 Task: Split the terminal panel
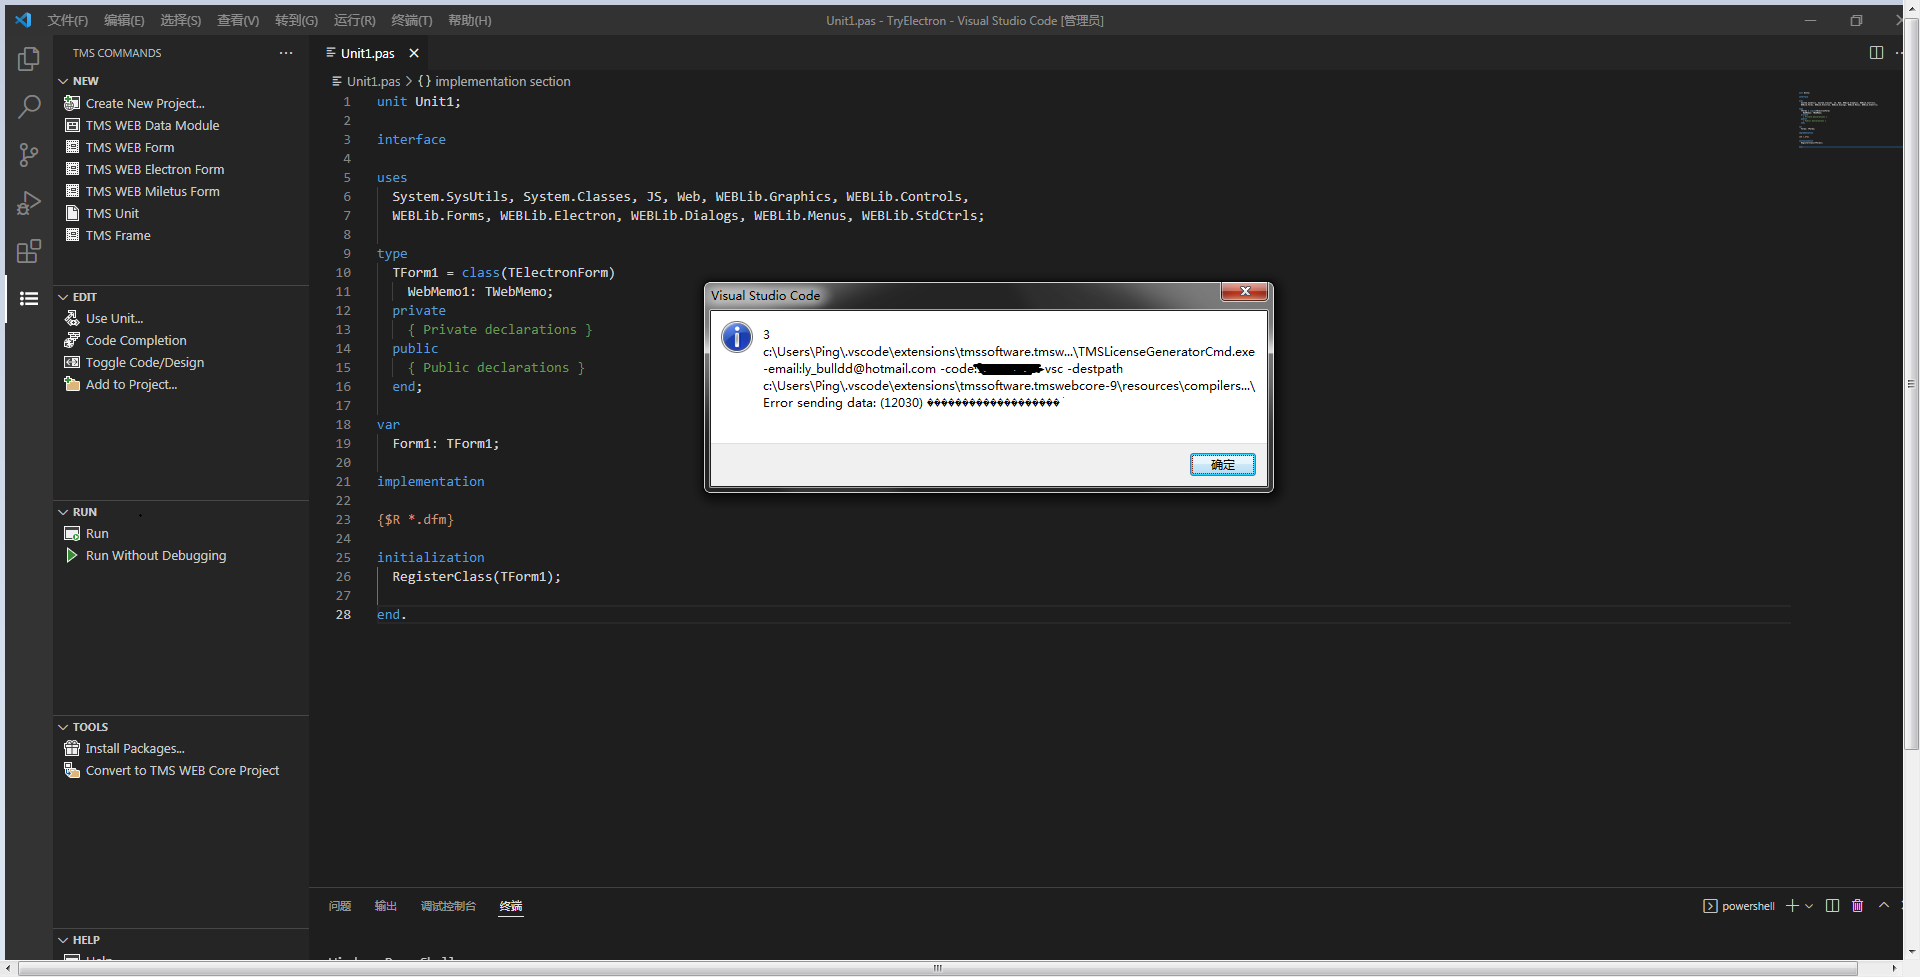tap(1832, 906)
